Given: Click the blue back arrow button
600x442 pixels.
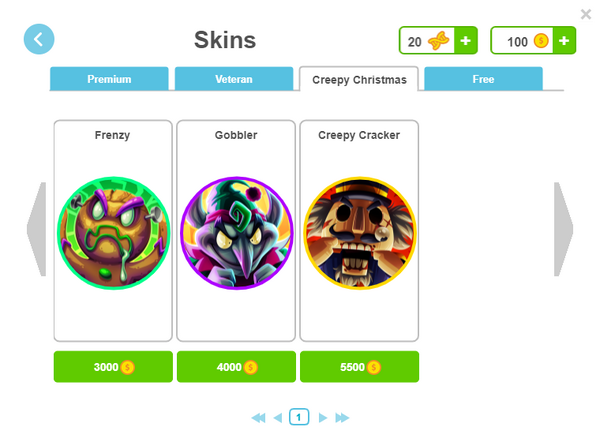Looking at the screenshot, I should 39,39.
